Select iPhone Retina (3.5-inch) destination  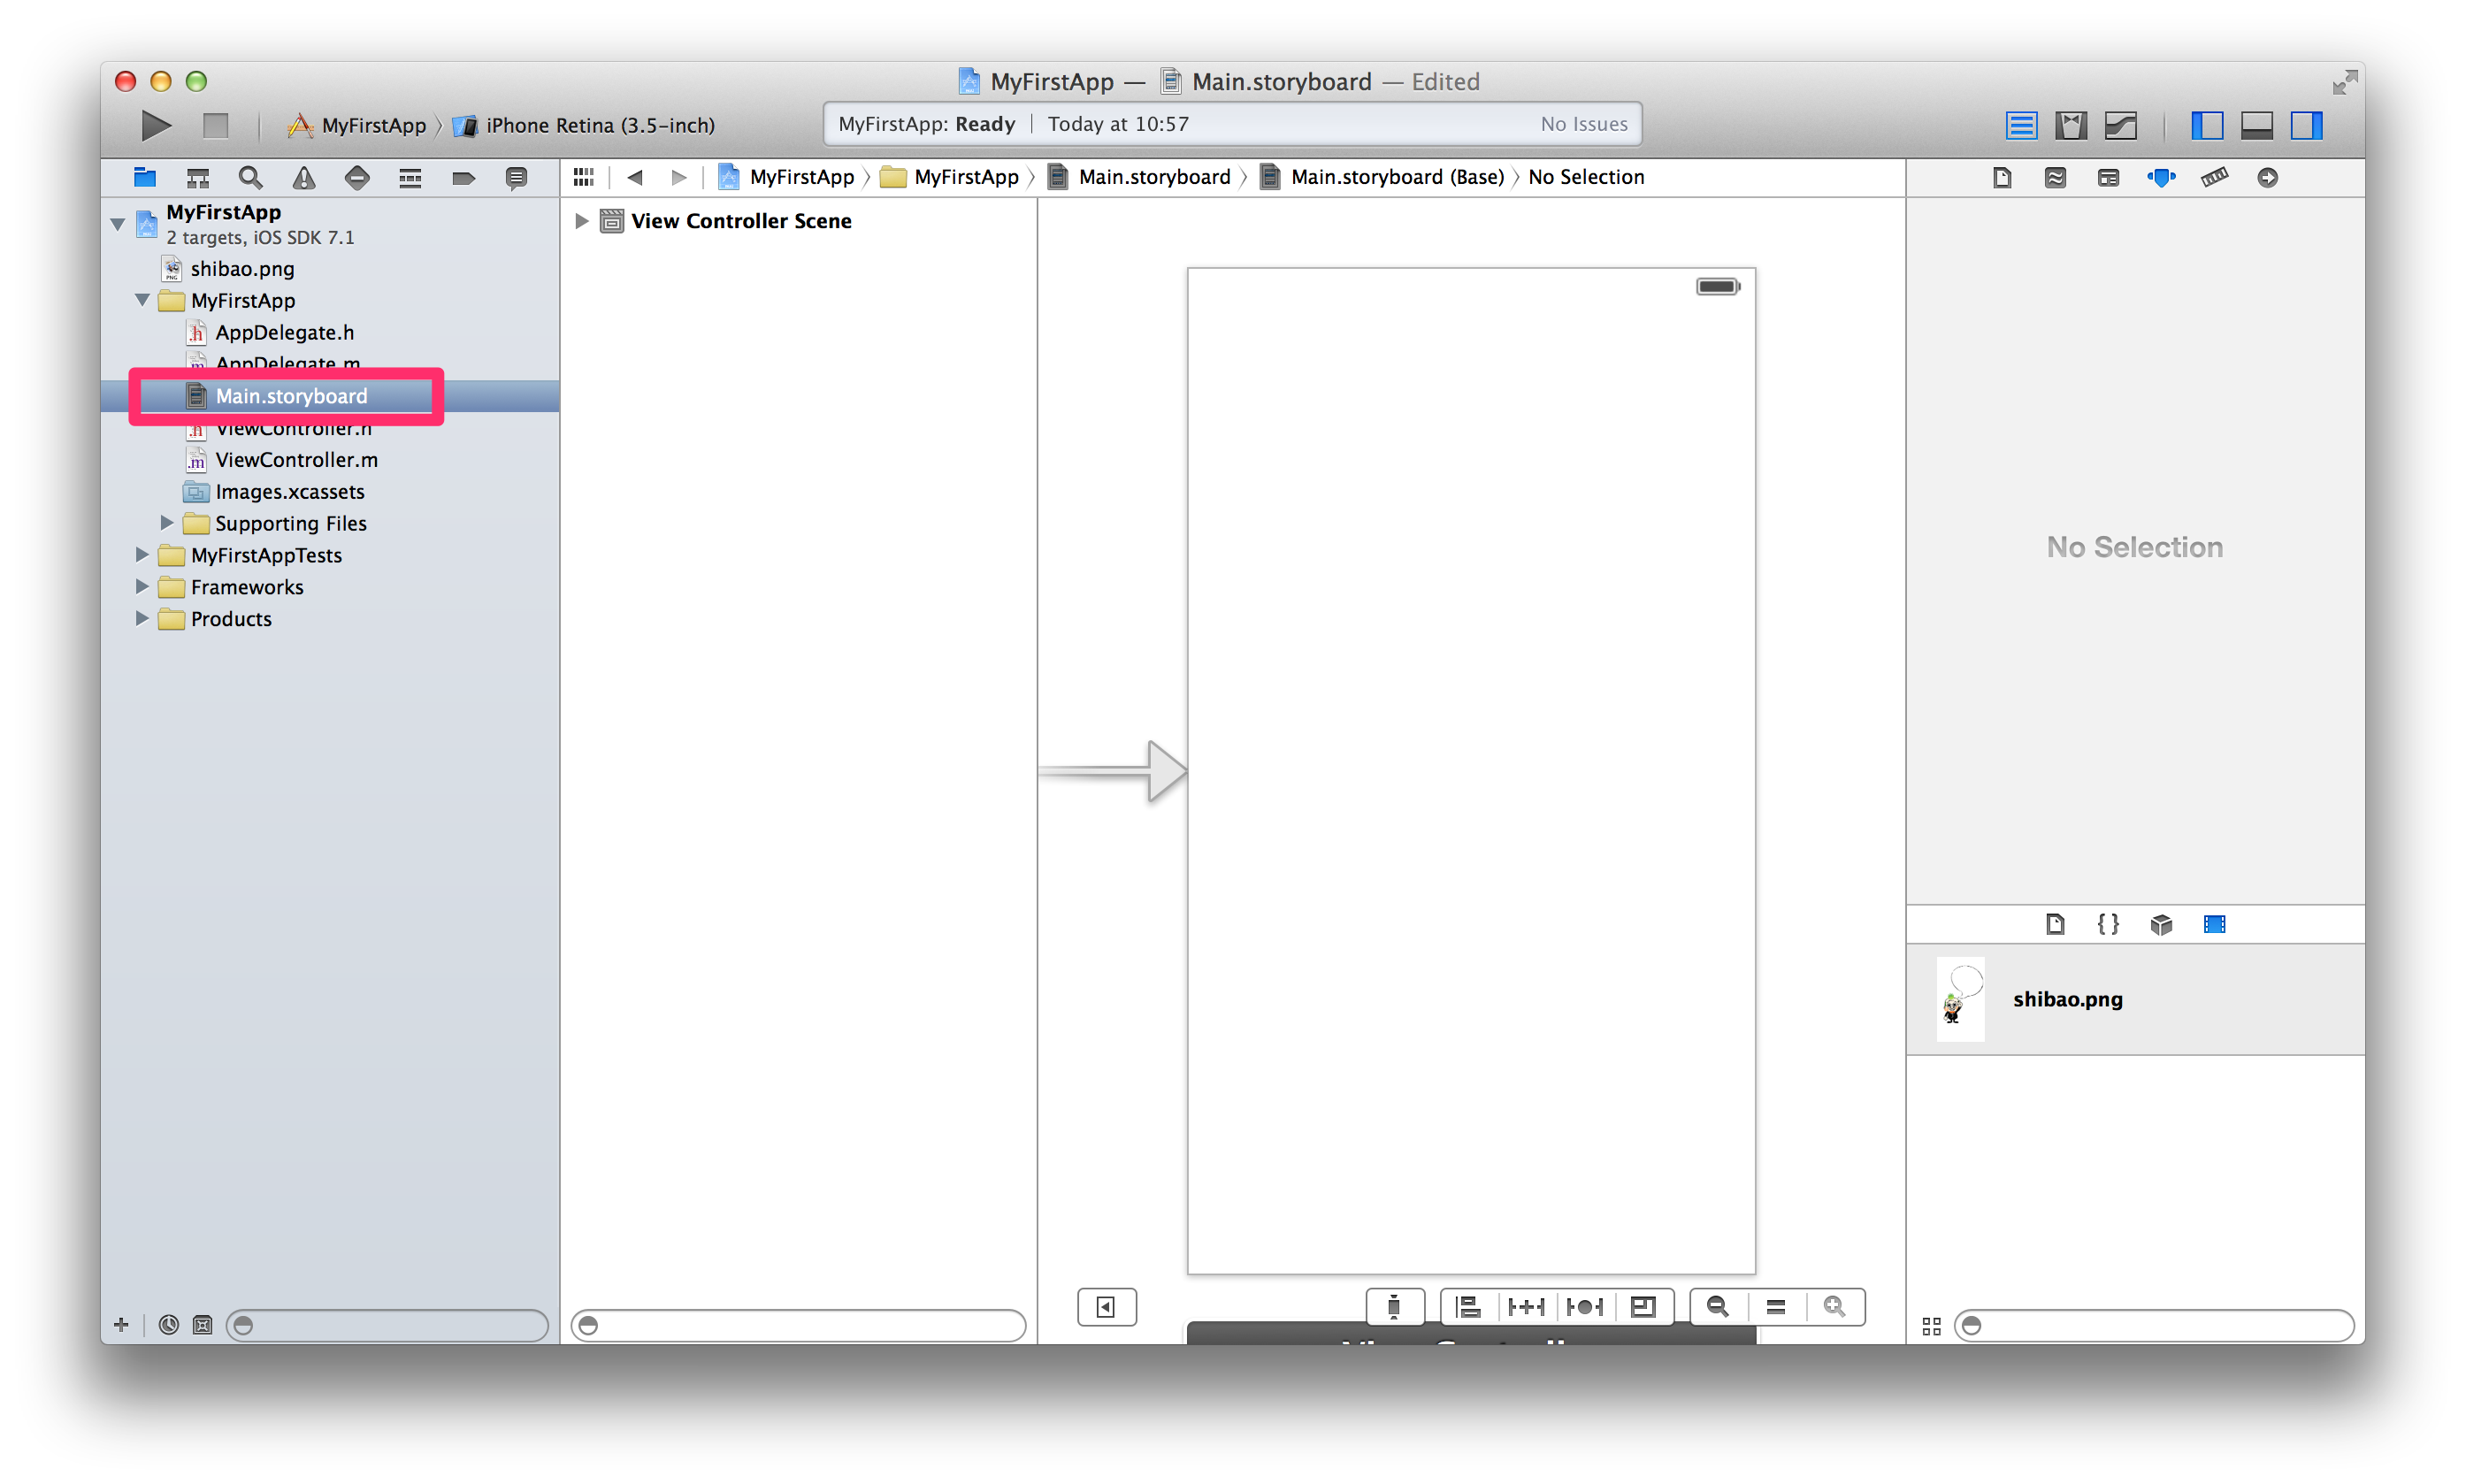coord(598,125)
